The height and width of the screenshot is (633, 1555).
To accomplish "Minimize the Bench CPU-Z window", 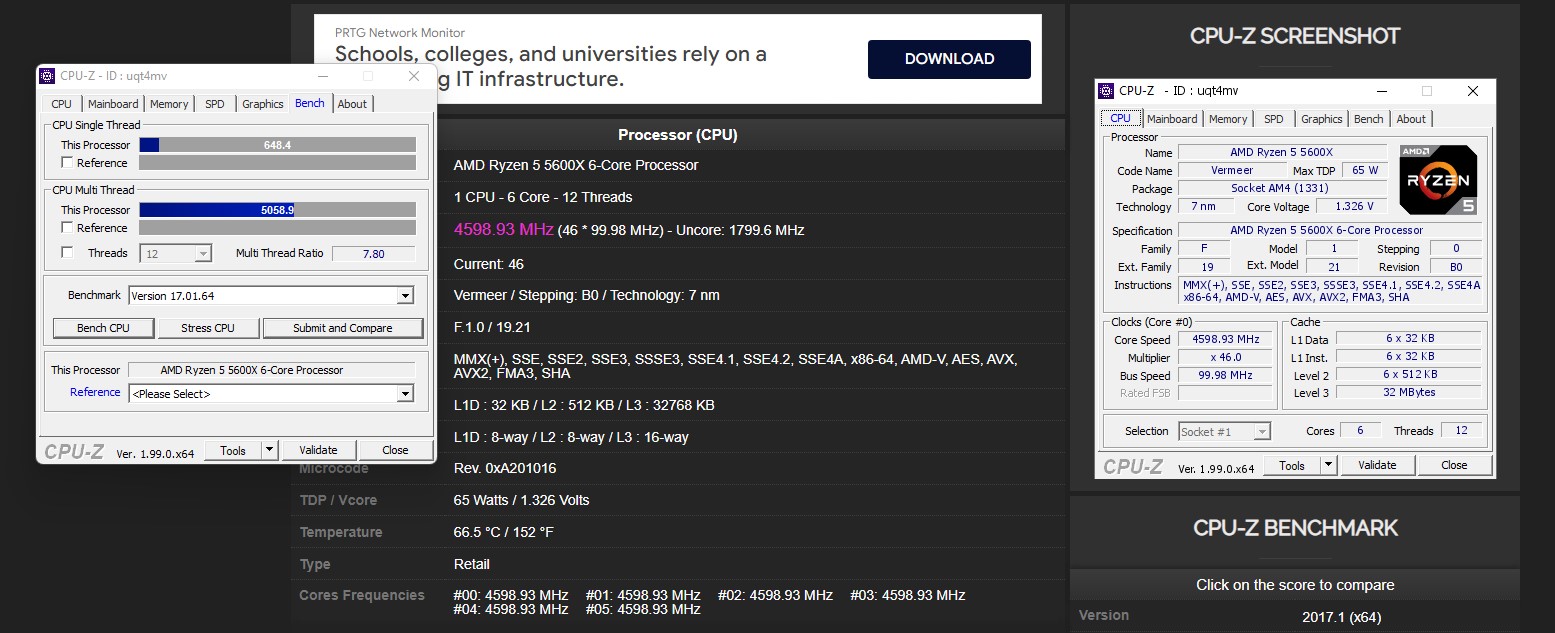I will (x=323, y=76).
